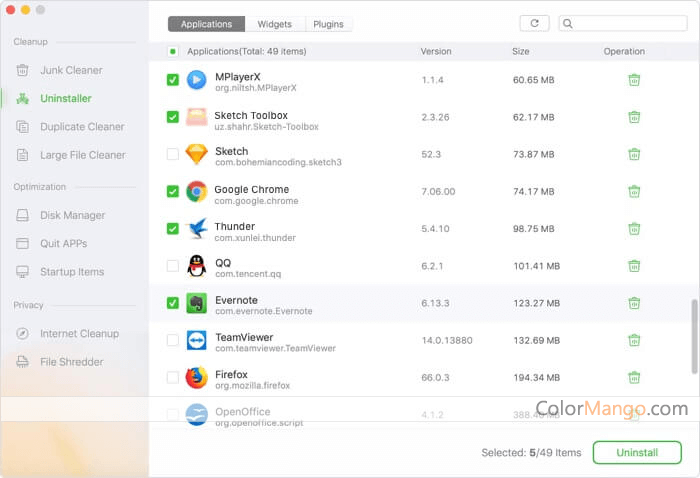The image size is (700, 478).
Task: Uncheck the Thunder application checkbox
Action: coord(173,229)
